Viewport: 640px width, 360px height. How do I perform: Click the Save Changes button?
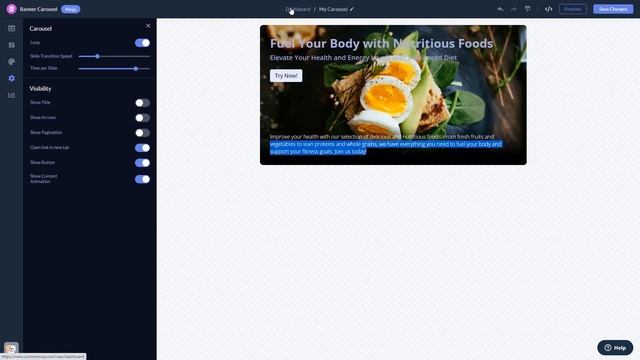click(x=613, y=9)
